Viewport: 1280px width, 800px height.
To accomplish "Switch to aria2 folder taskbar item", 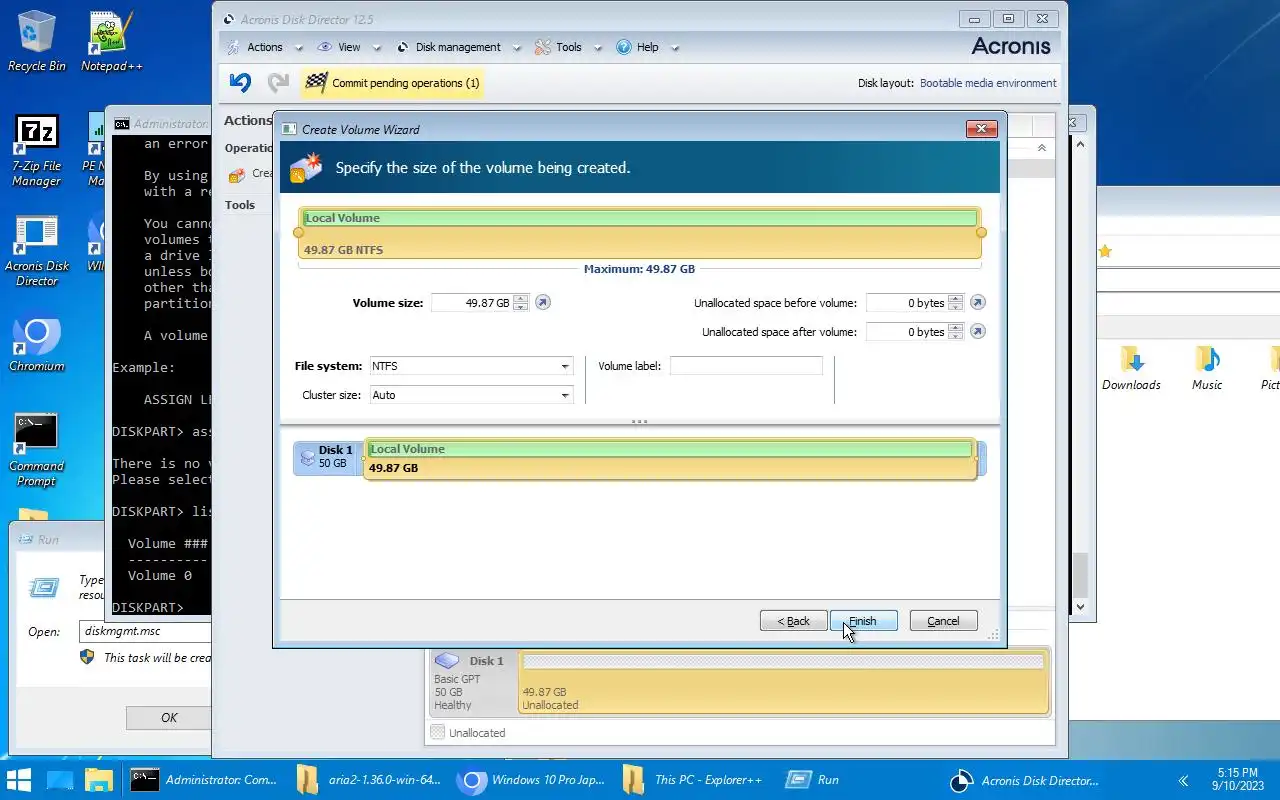I will (368, 780).
